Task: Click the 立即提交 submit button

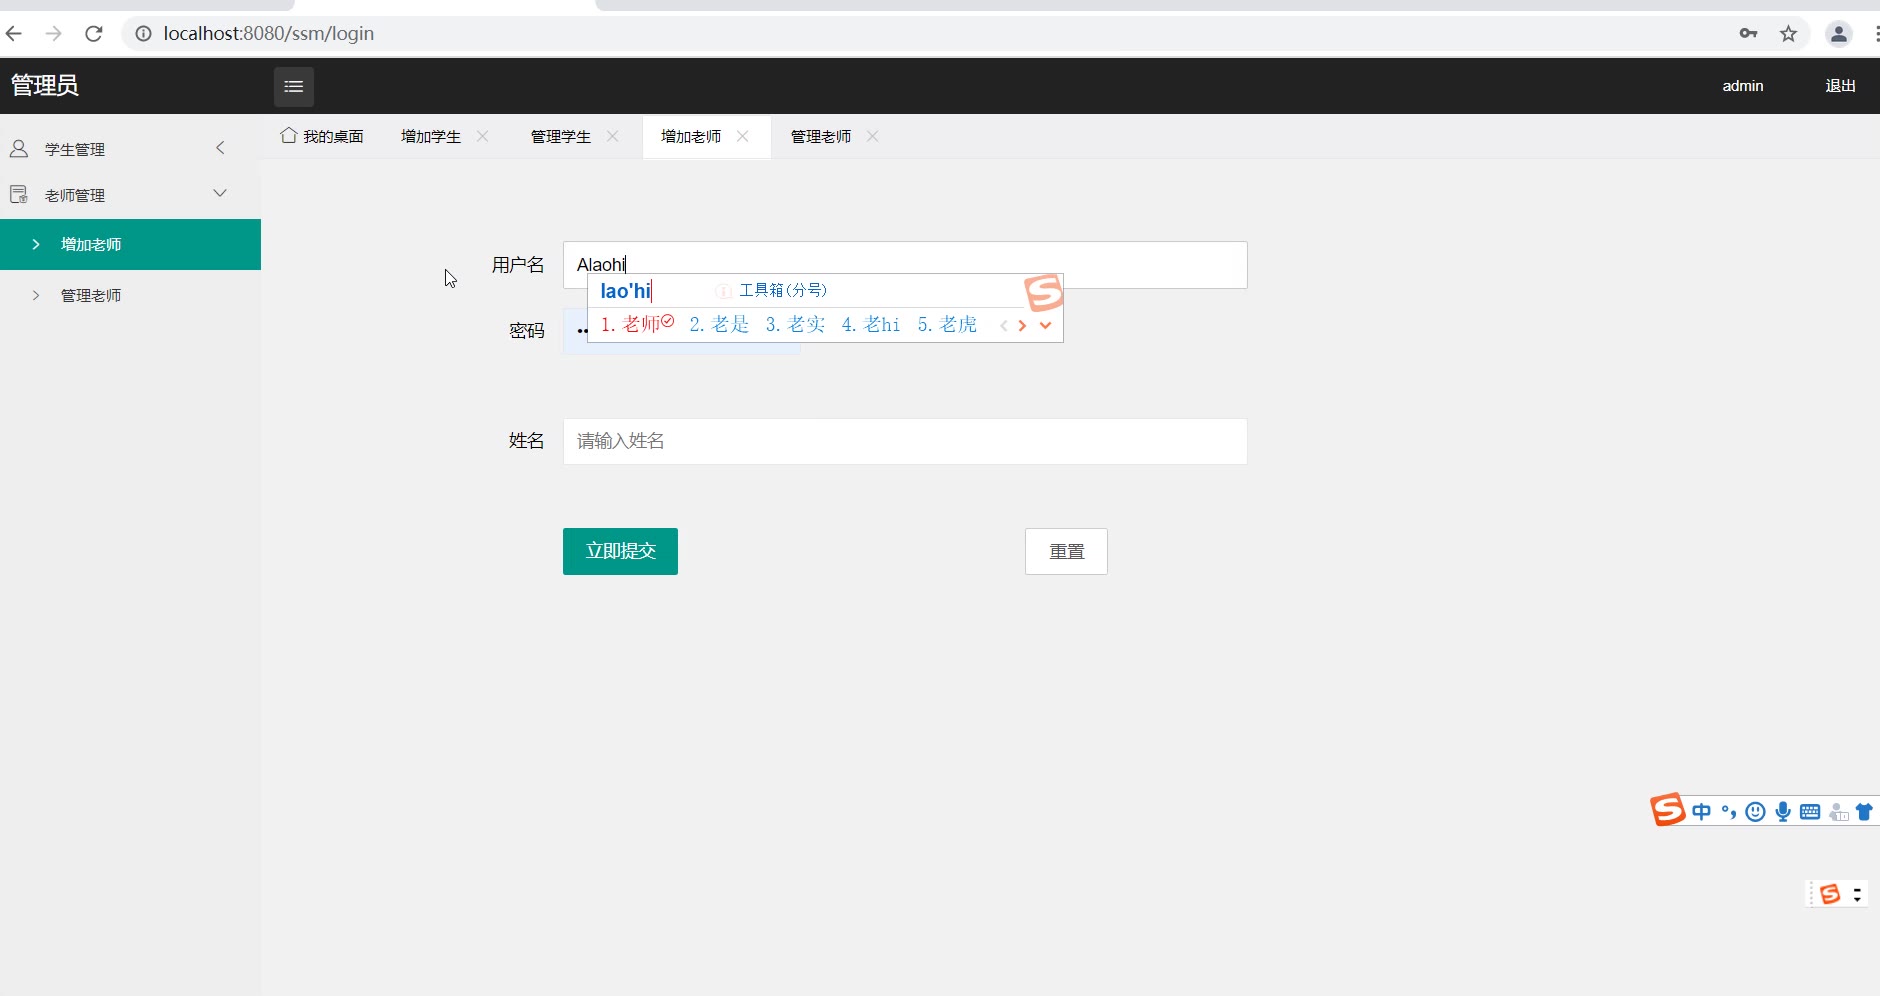Action: [x=620, y=551]
